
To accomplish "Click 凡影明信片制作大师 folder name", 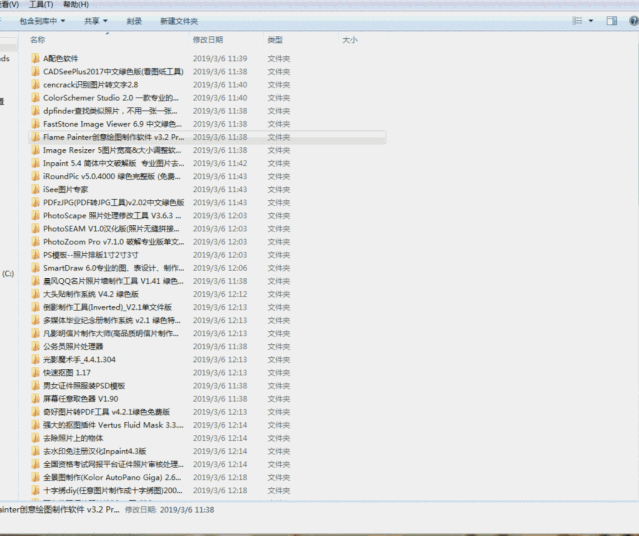I will [111, 333].
